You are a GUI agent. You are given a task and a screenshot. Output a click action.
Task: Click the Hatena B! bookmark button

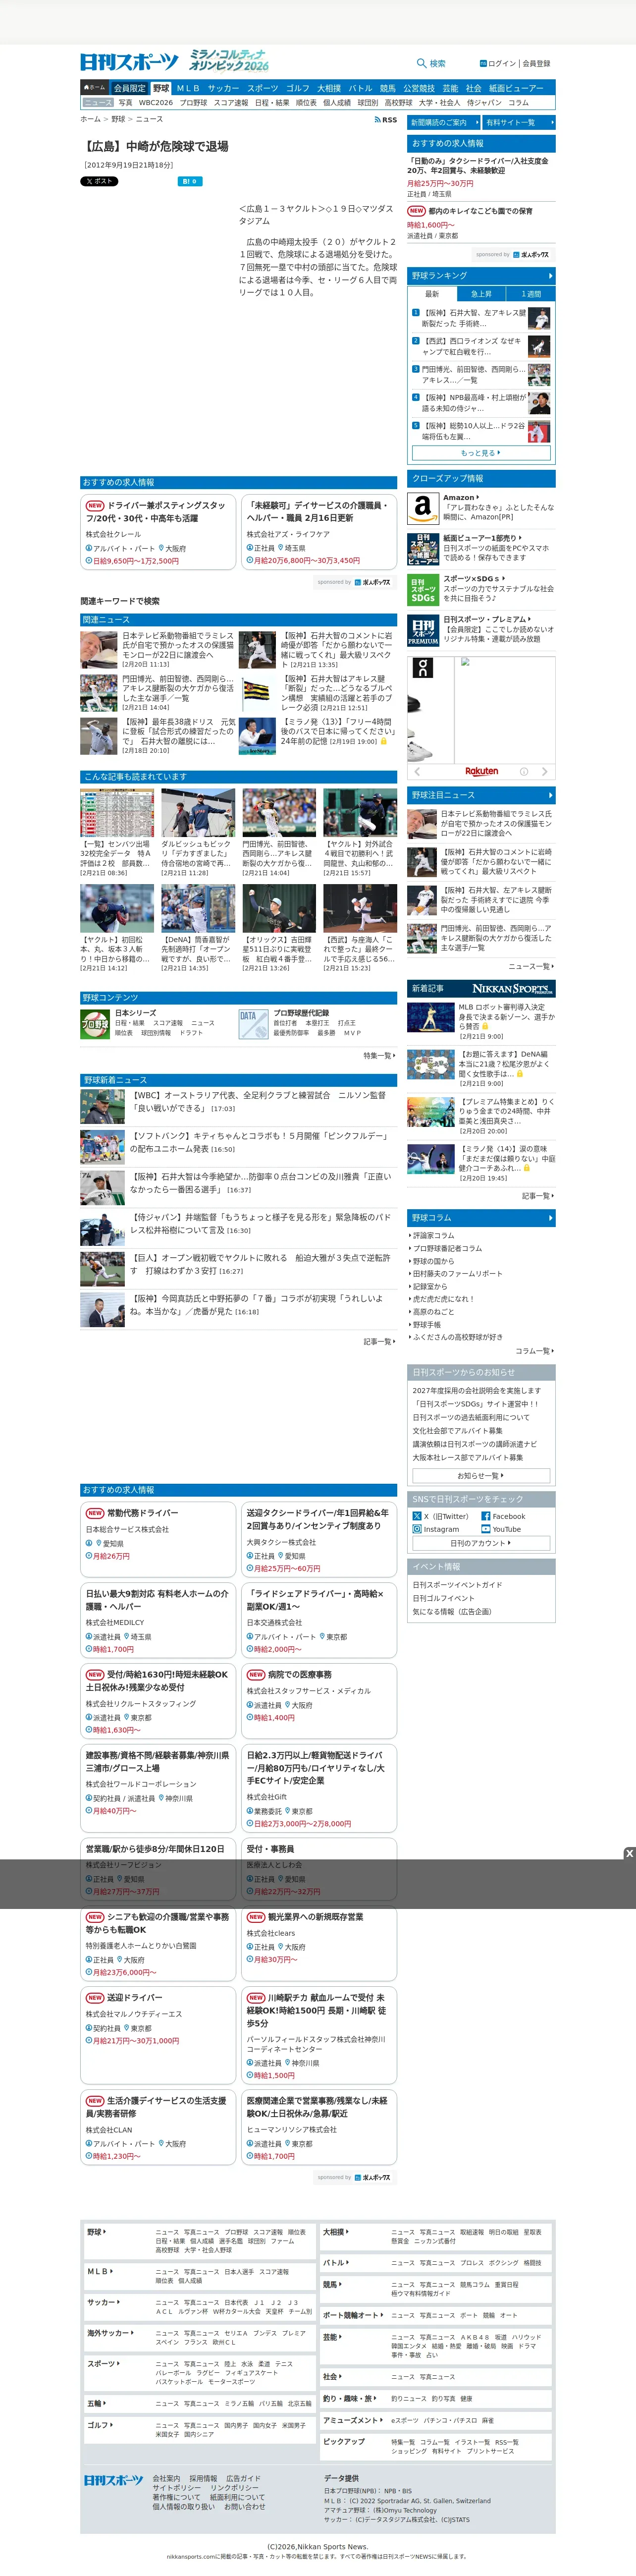(x=190, y=181)
